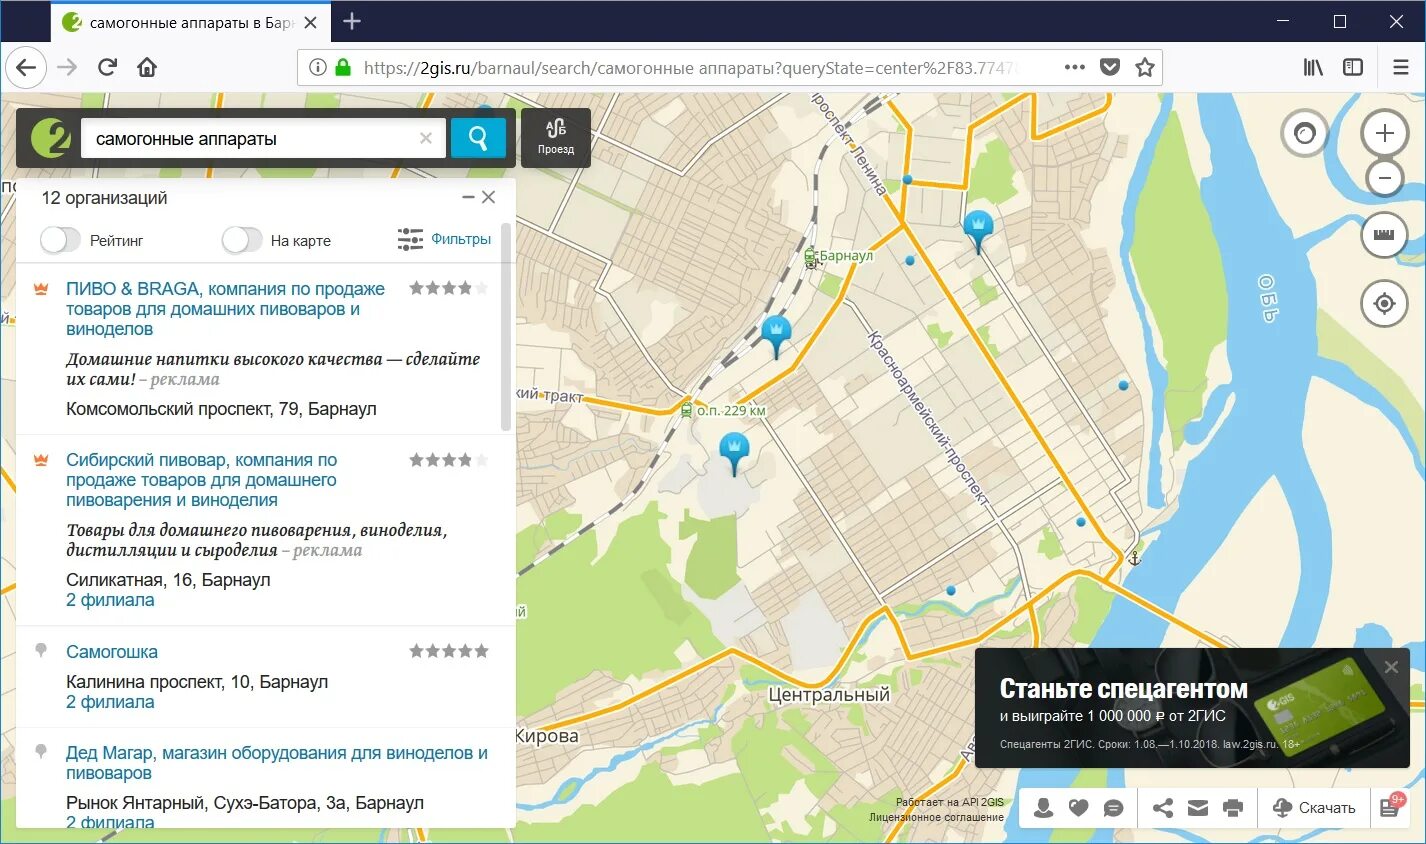This screenshot has height=844, width=1426.
Task: Open the Сибирский пивовар company listing
Action: [x=201, y=480]
